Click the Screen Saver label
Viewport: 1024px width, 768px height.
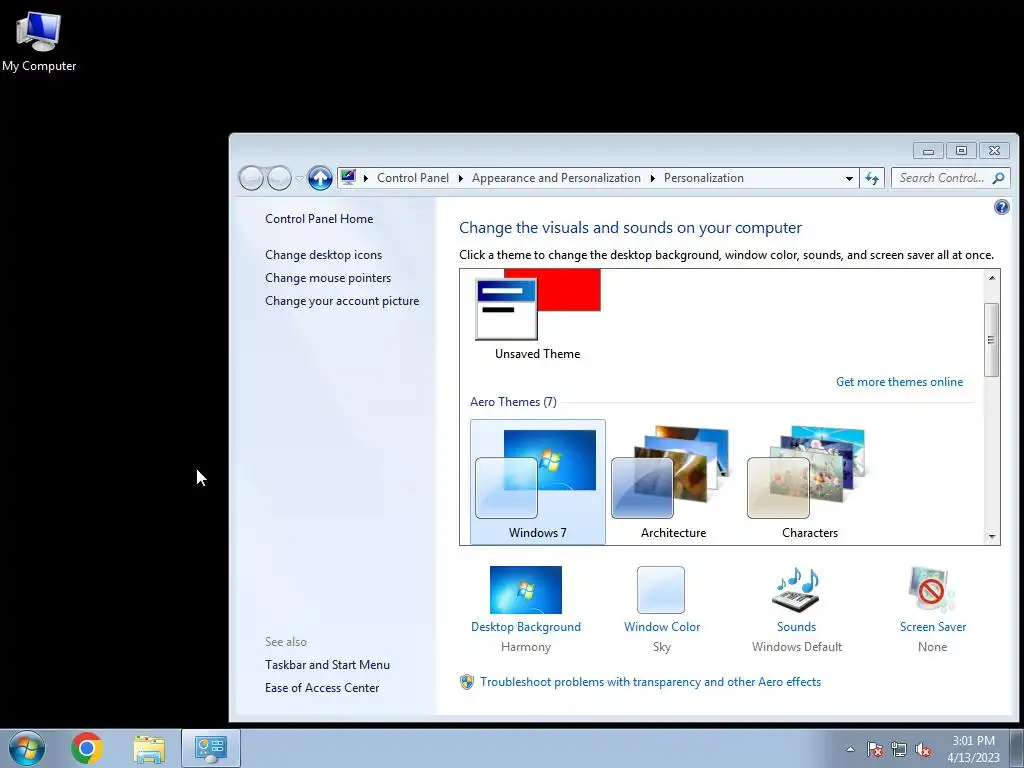click(x=933, y=627)
